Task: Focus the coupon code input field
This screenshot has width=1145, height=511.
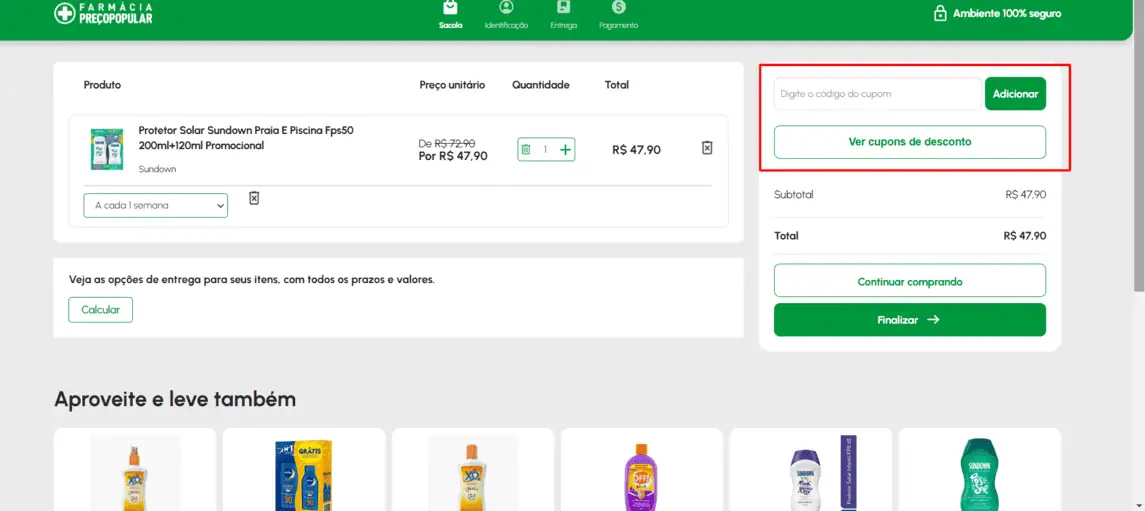Action: pyautogui.click(x=877, y=94)
